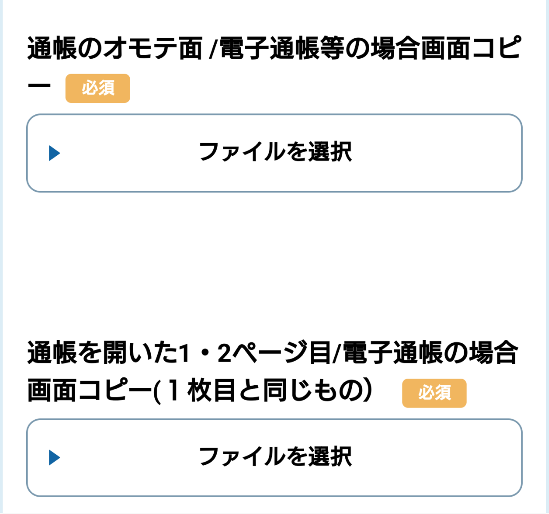
Task: Click the light blue right page border
Action: click(547, 257)
